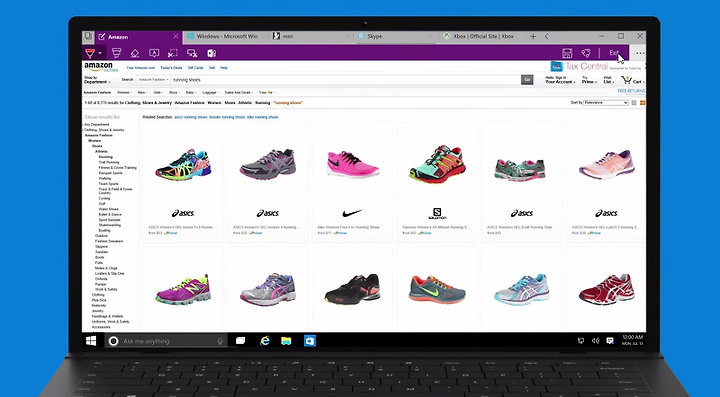
Task: Select Handbags & Wallets category
Action: (107, 316)
